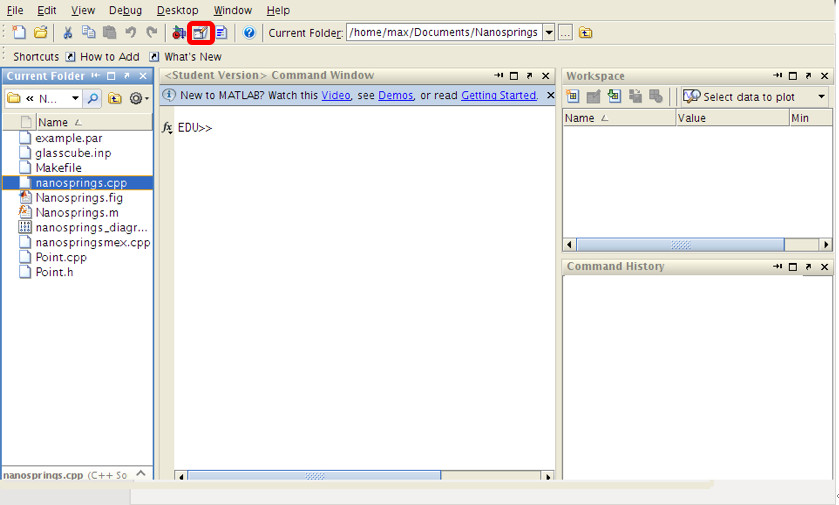Viewport: 839px width, 505px height.
Task: Open the Edit menu
Action: pos(47,10)
